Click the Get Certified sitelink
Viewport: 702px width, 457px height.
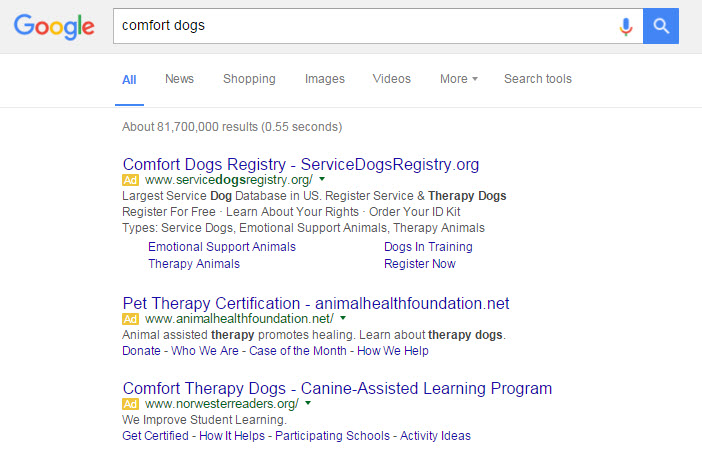click(155, 436)
